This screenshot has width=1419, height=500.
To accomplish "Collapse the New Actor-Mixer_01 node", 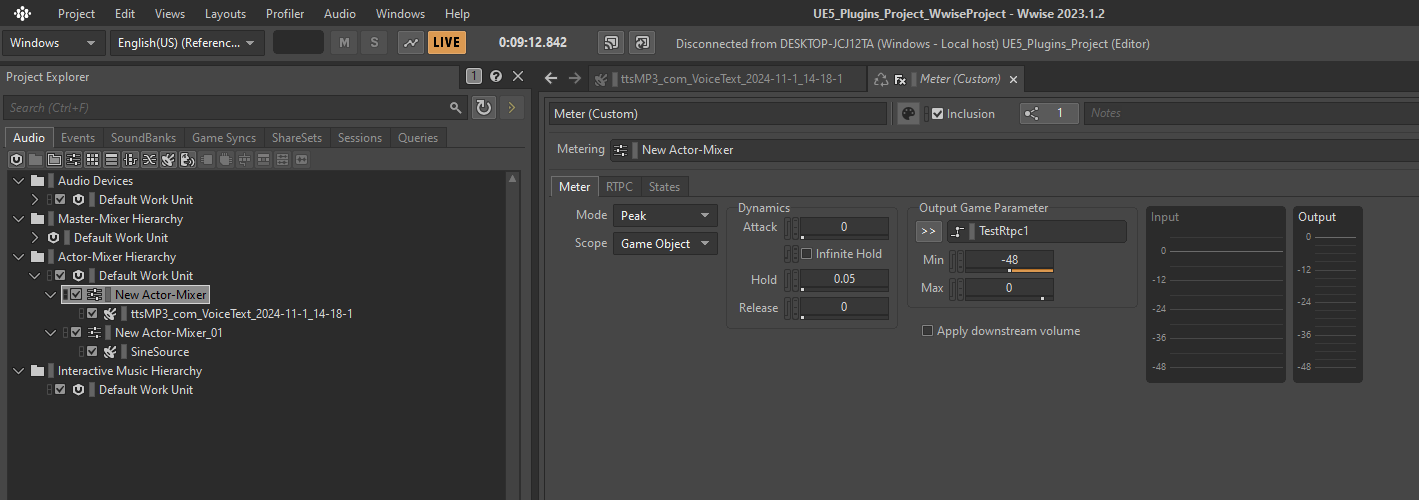I will coord(51,333).
